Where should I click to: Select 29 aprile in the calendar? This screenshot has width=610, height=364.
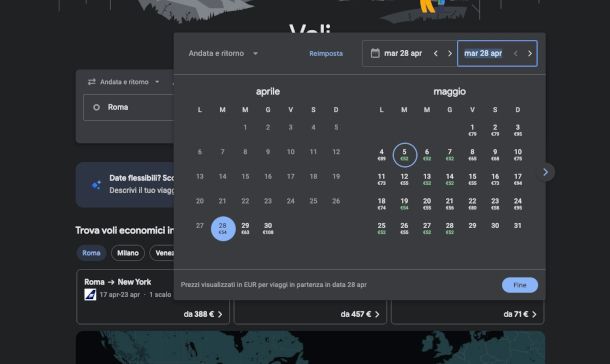[245, 228]
